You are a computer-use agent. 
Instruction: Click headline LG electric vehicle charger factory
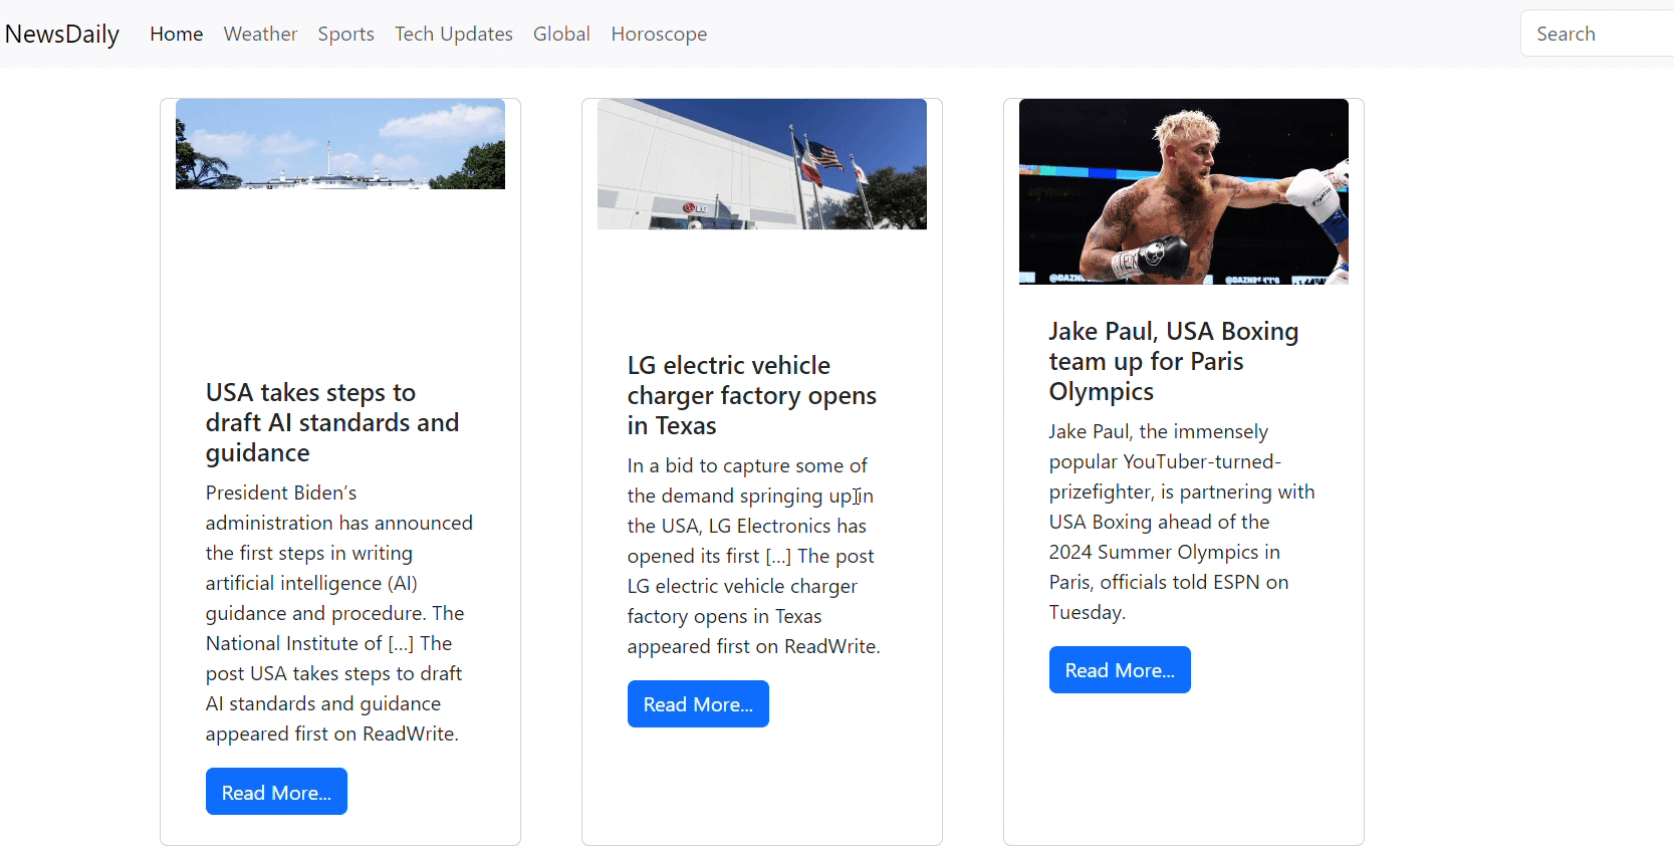point(752,395)
